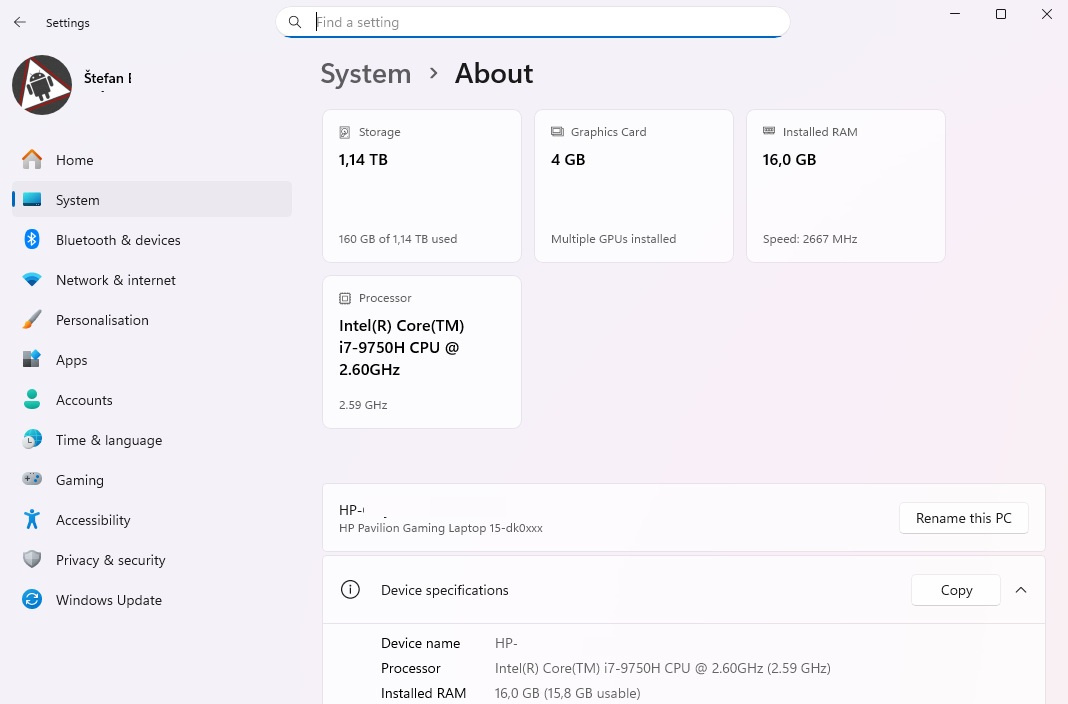Click the Installed RAM 16,0 GB card
This screenshot has width=1068, height=704.
[x=845, y=186]
